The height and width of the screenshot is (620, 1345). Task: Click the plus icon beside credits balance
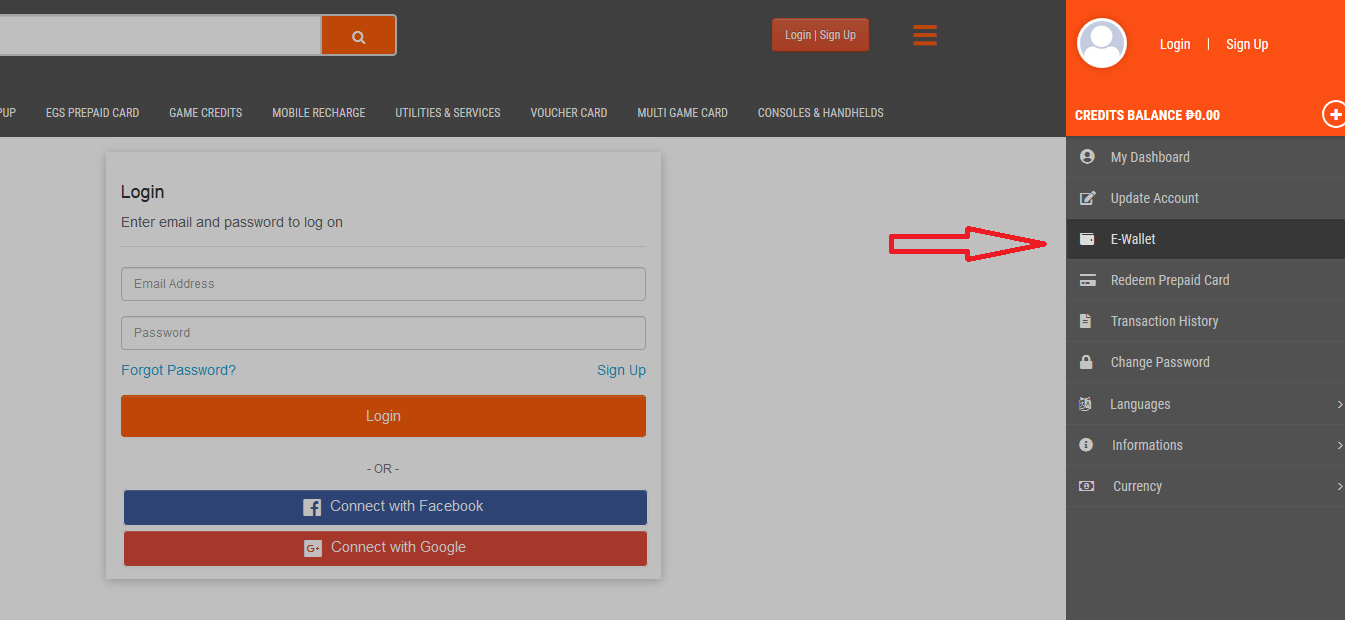click(1335, 114)
